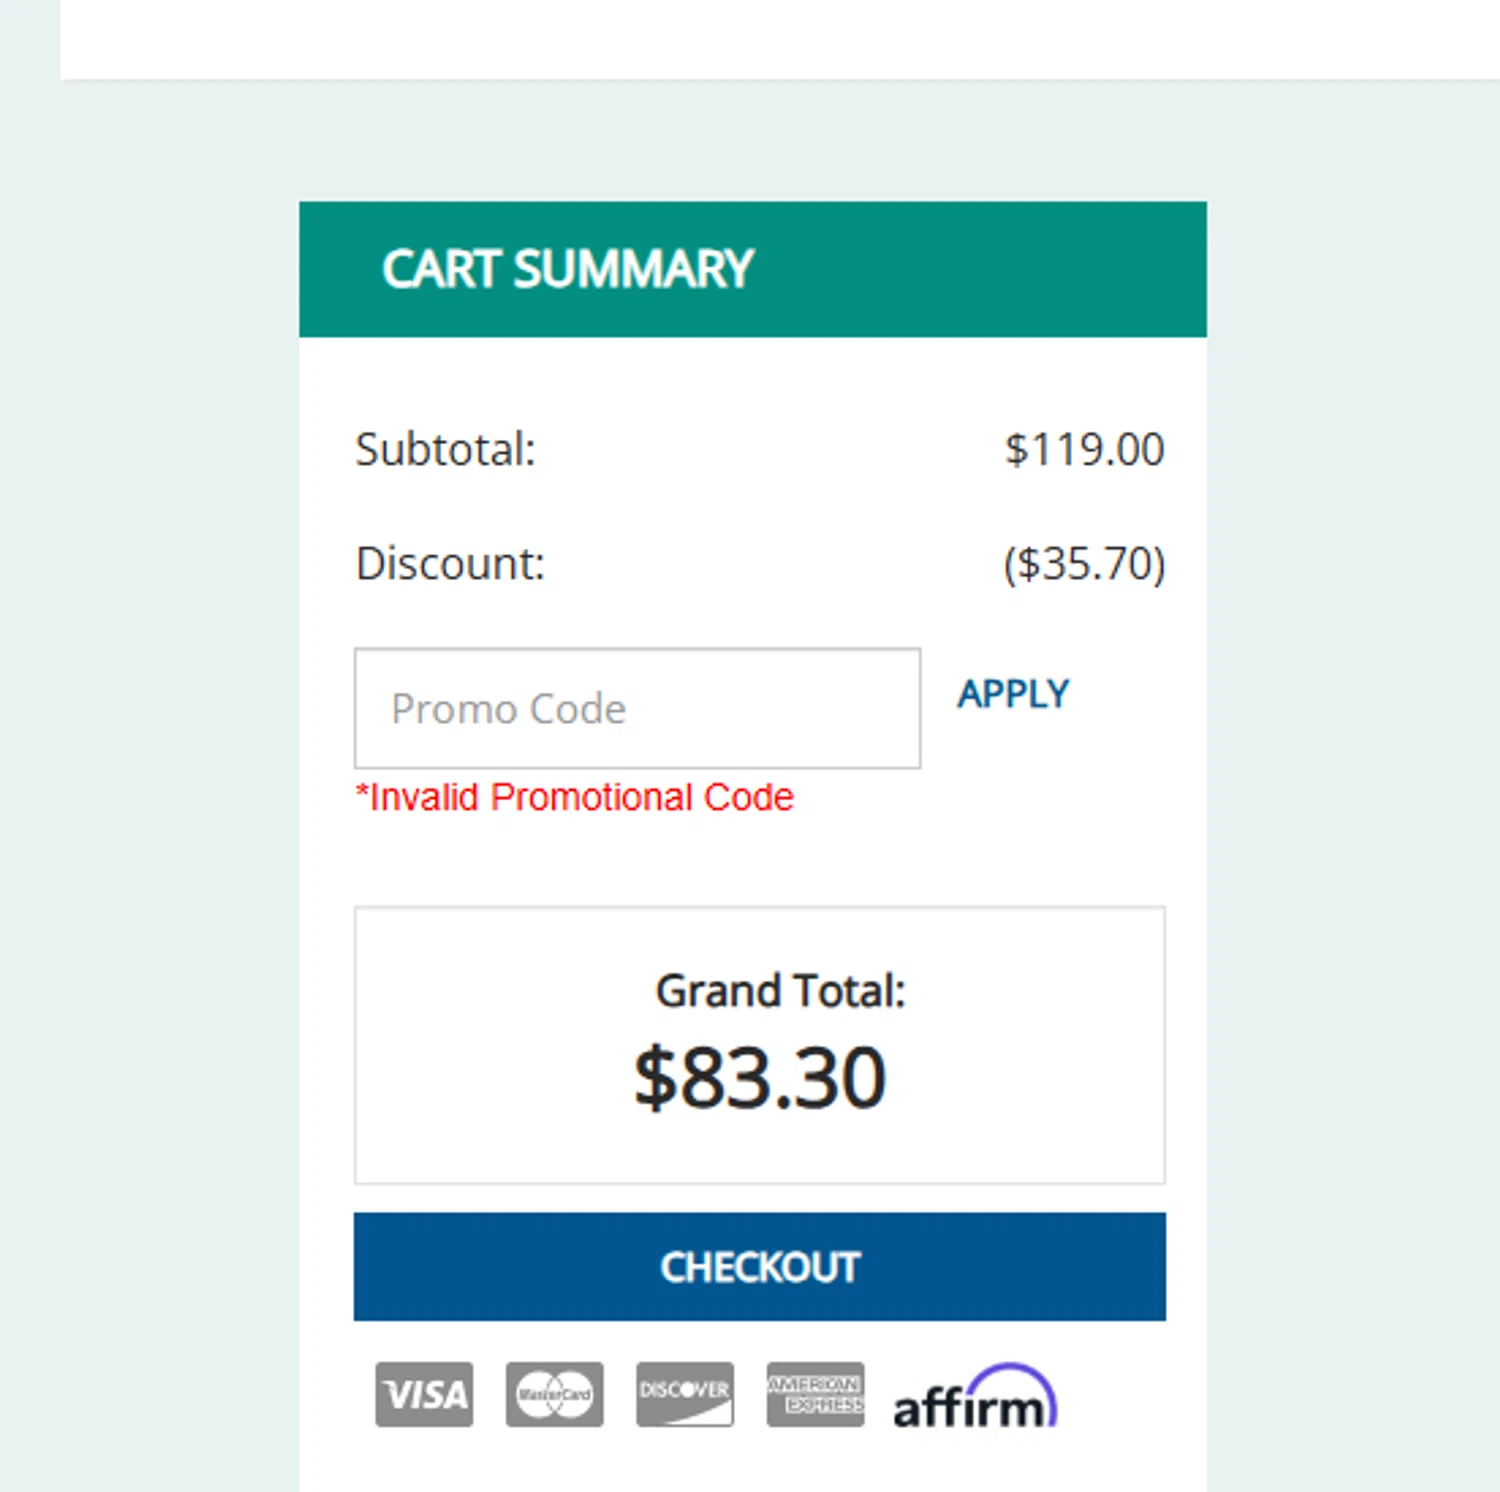This screenshot has height=1492, width=1500.
Task: Focus the Promo Code input field
Action: pyautogui.click(x=637, y=708)
